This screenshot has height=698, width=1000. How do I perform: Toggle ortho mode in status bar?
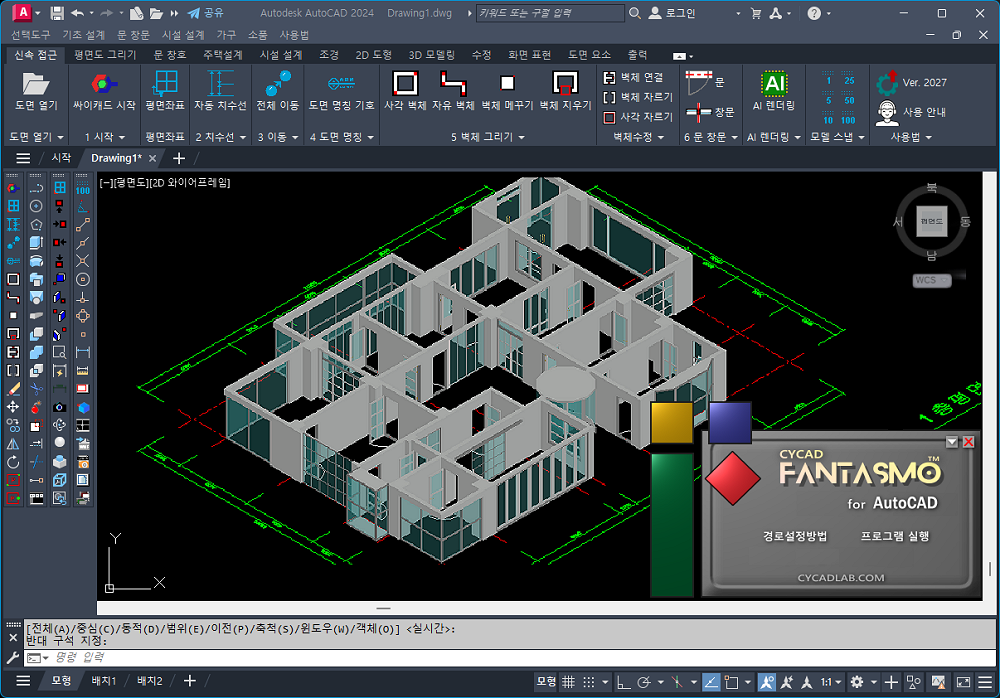coord(622,682)
